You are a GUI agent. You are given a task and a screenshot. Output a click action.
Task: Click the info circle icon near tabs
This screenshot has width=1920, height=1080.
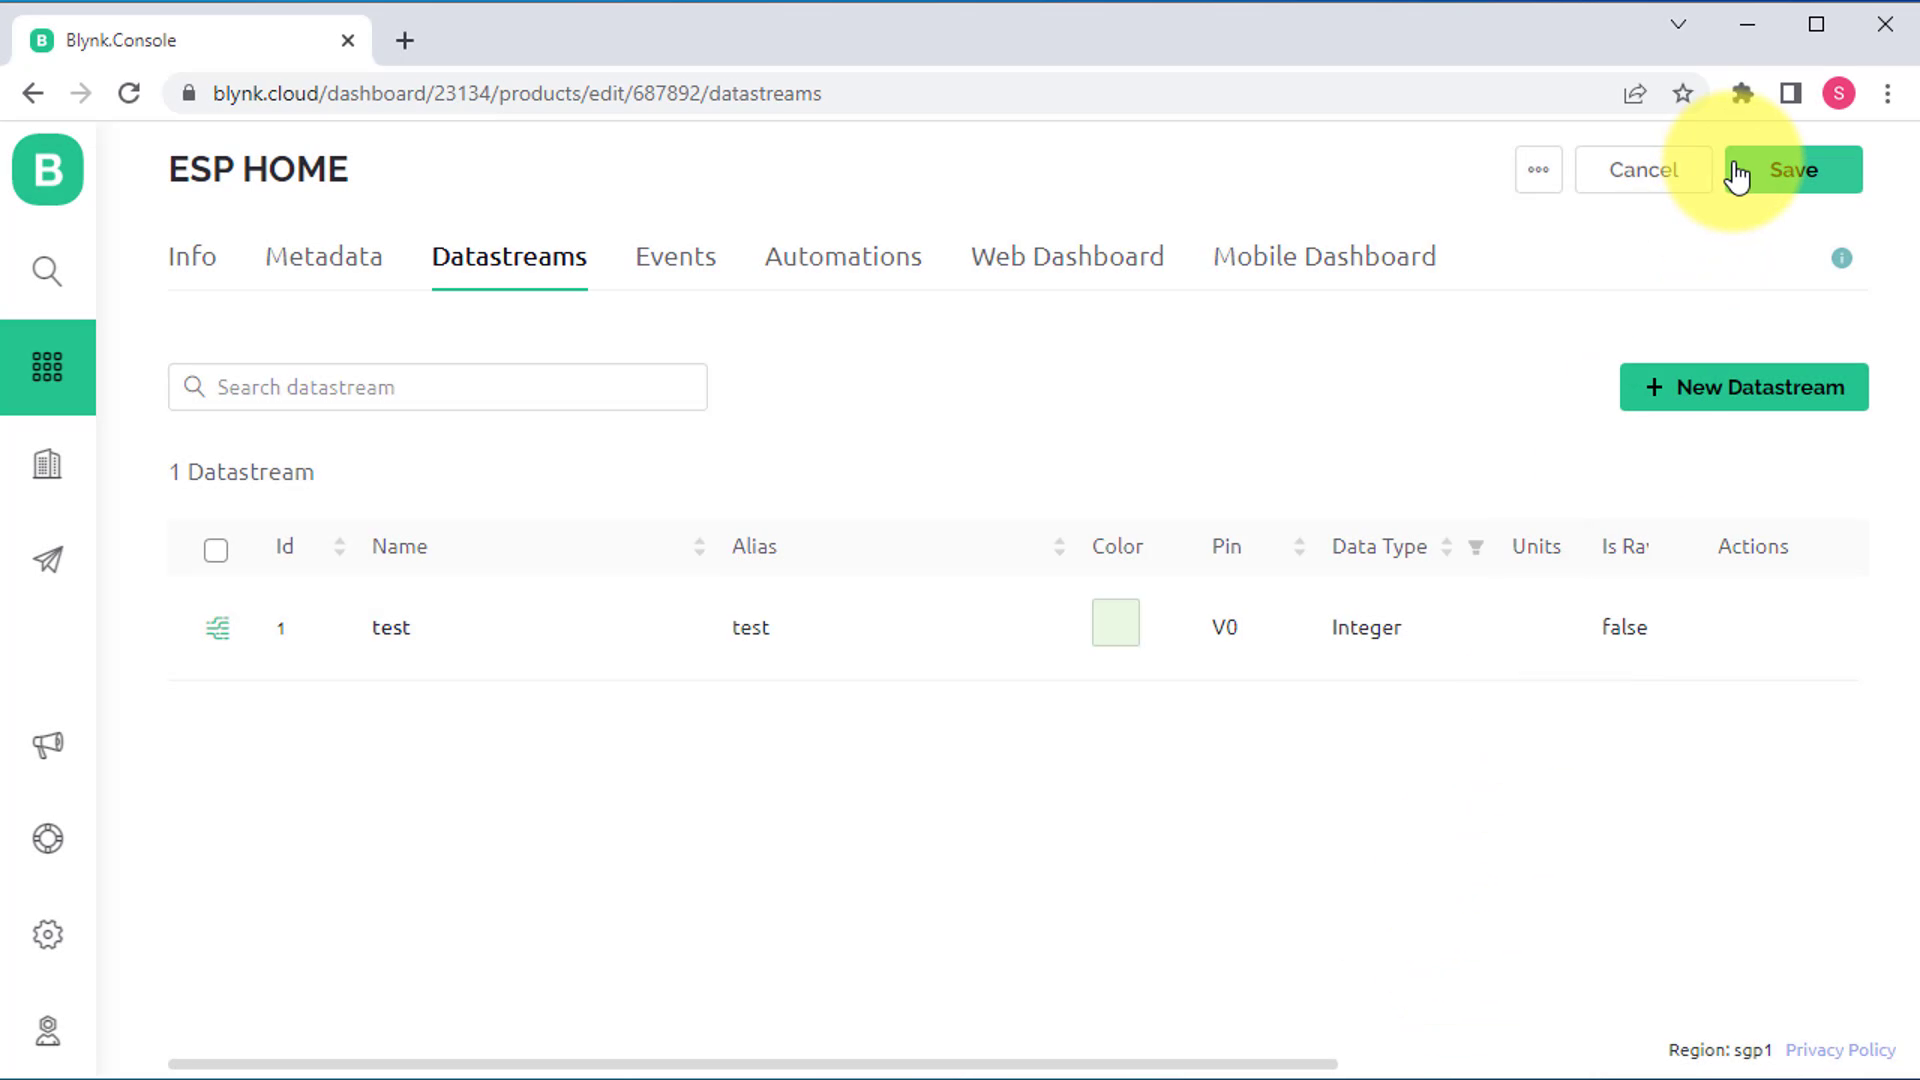coord(1841,258)
